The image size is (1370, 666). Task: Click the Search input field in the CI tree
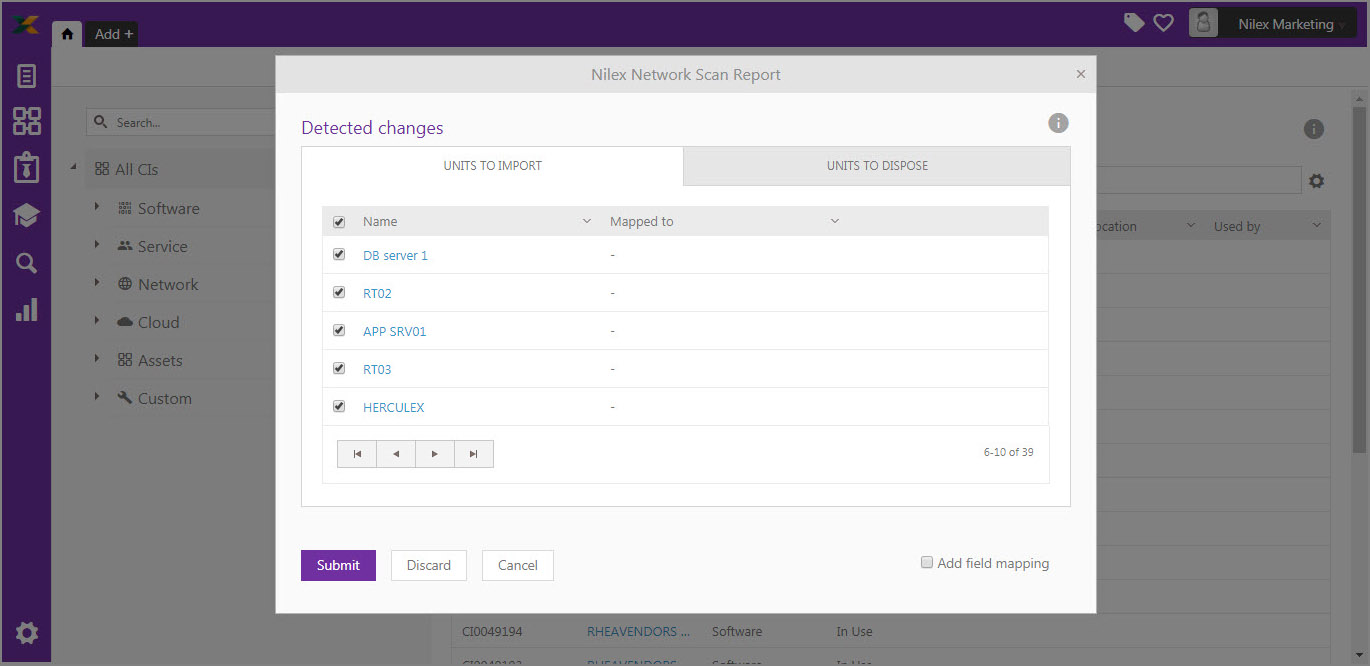pos(180,122)
